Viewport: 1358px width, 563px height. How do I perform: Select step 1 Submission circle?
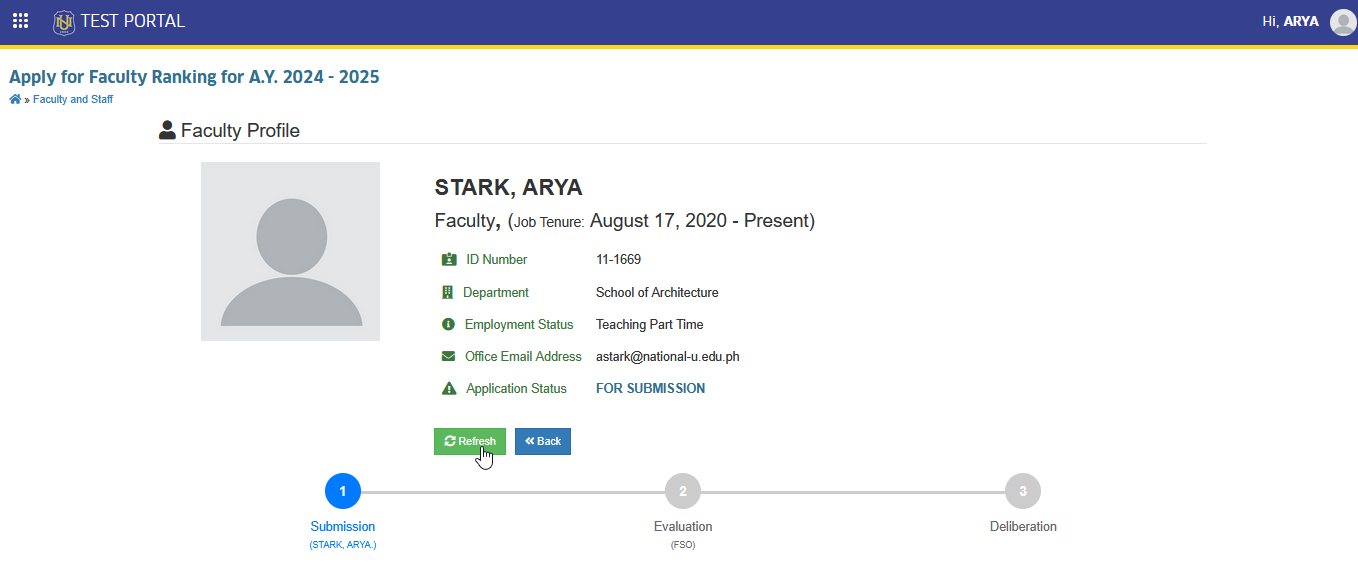point(343,491)
